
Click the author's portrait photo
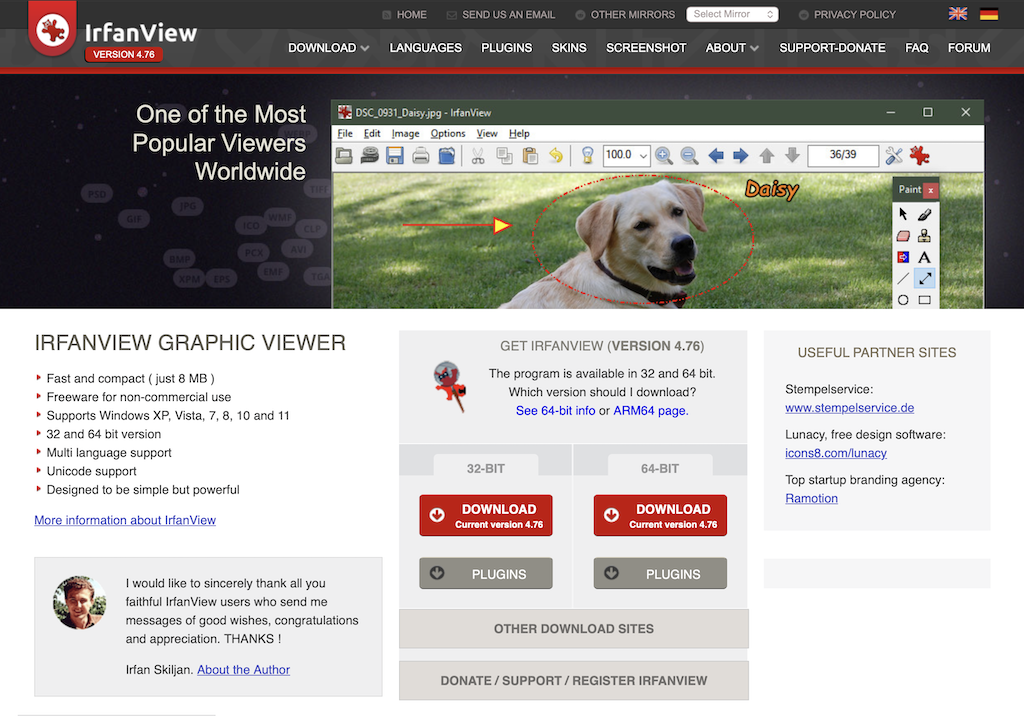(80, 602)
